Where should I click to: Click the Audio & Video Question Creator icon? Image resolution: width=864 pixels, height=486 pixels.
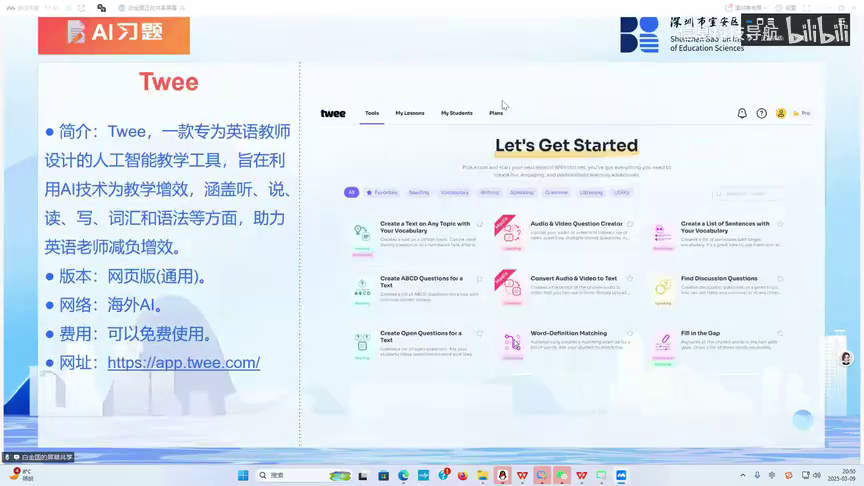512,233
